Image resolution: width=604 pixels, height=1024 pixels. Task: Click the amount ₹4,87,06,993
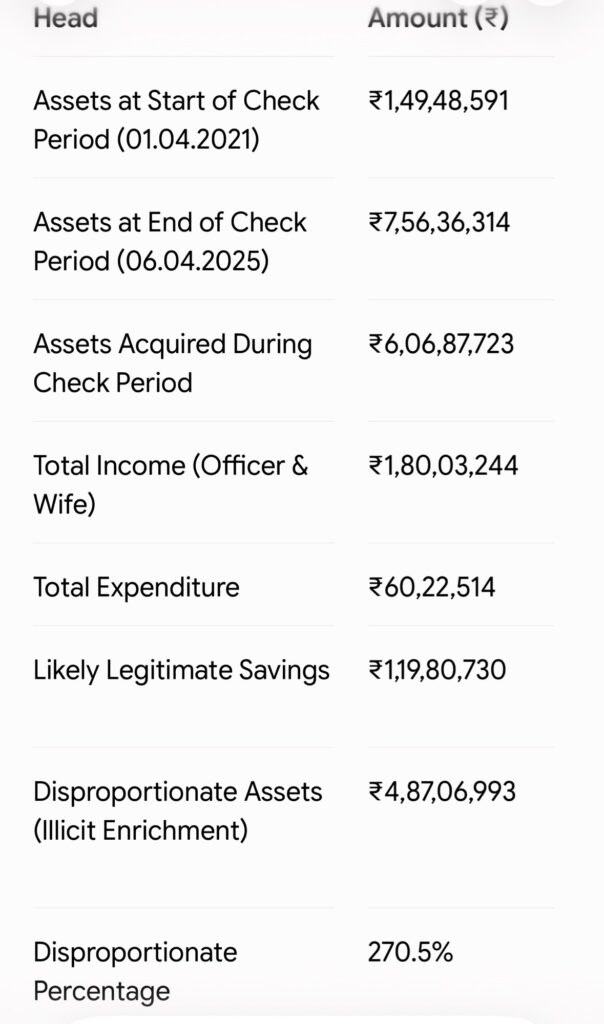tap(442, 792)
